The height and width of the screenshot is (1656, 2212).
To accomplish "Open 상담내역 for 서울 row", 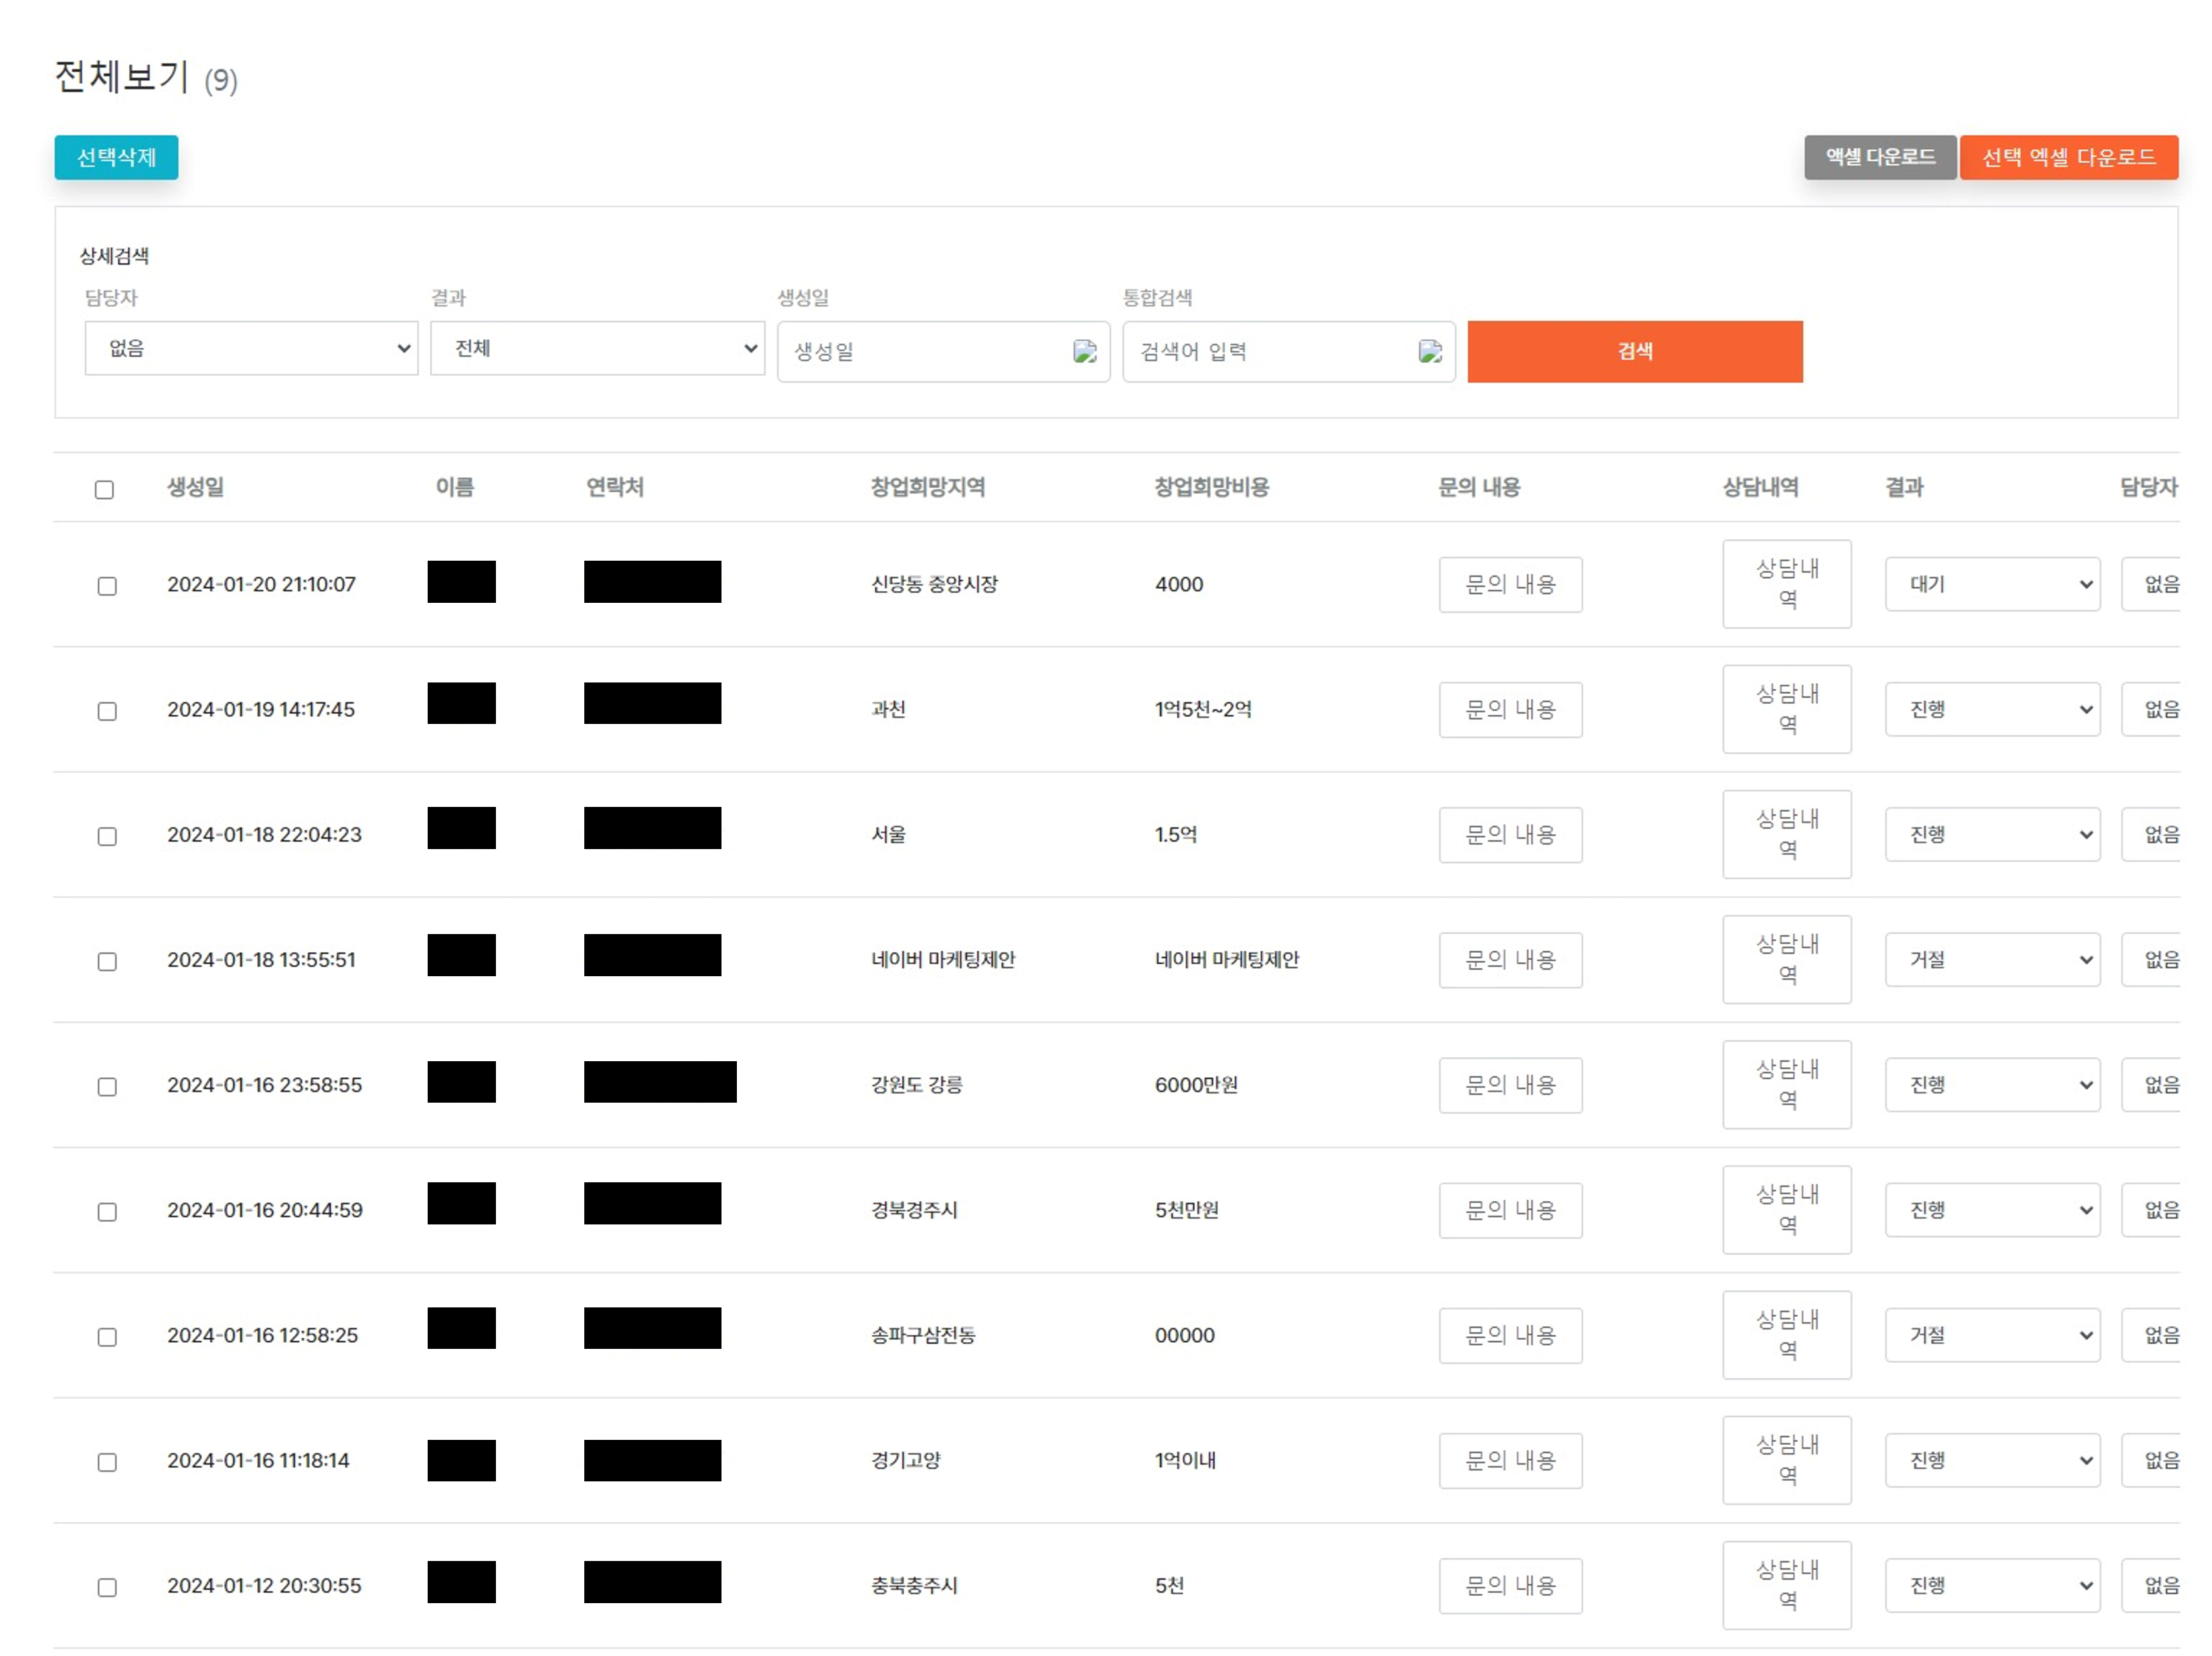I will pyautogui.click(x=1786, y=834).
